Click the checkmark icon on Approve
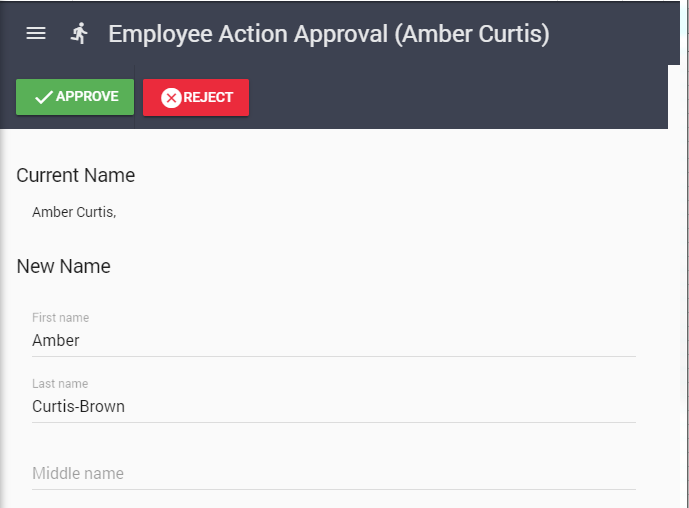Screen dimensions: 689x508 [43, 97]
